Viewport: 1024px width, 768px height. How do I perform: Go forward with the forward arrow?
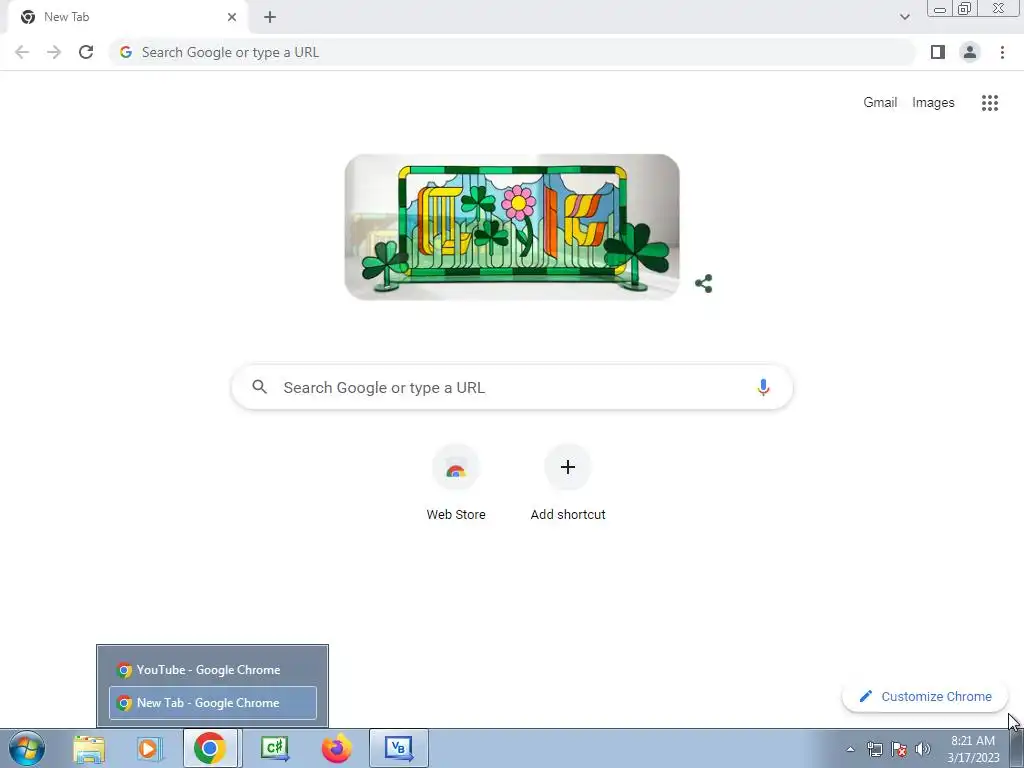54,52
